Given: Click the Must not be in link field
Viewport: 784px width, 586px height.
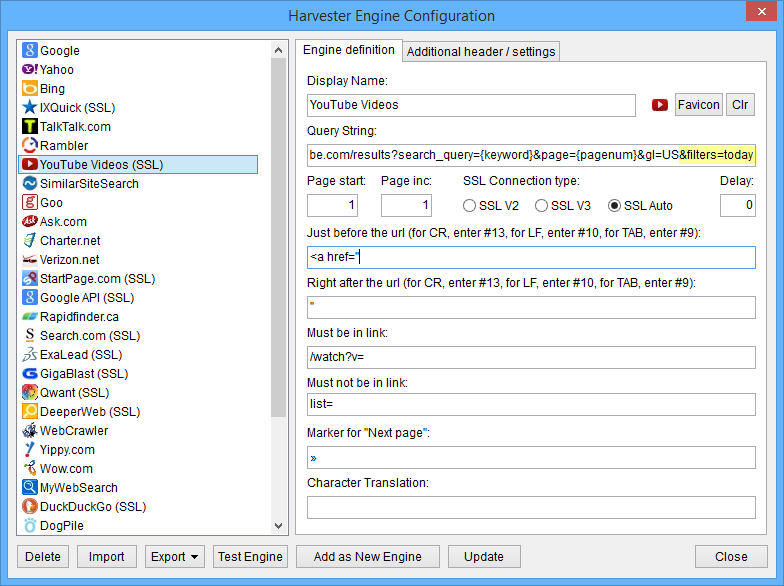Looking at the screenshot, I should coord(531,404).
